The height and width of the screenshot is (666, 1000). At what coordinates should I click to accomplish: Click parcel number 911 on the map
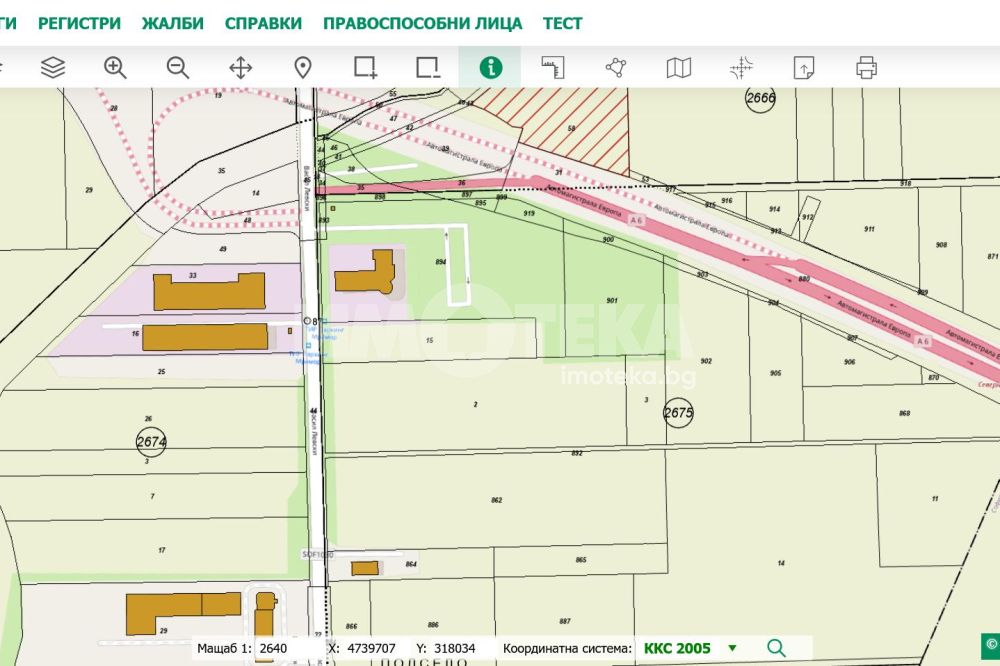pyautogui.click(x=869, y=229)
